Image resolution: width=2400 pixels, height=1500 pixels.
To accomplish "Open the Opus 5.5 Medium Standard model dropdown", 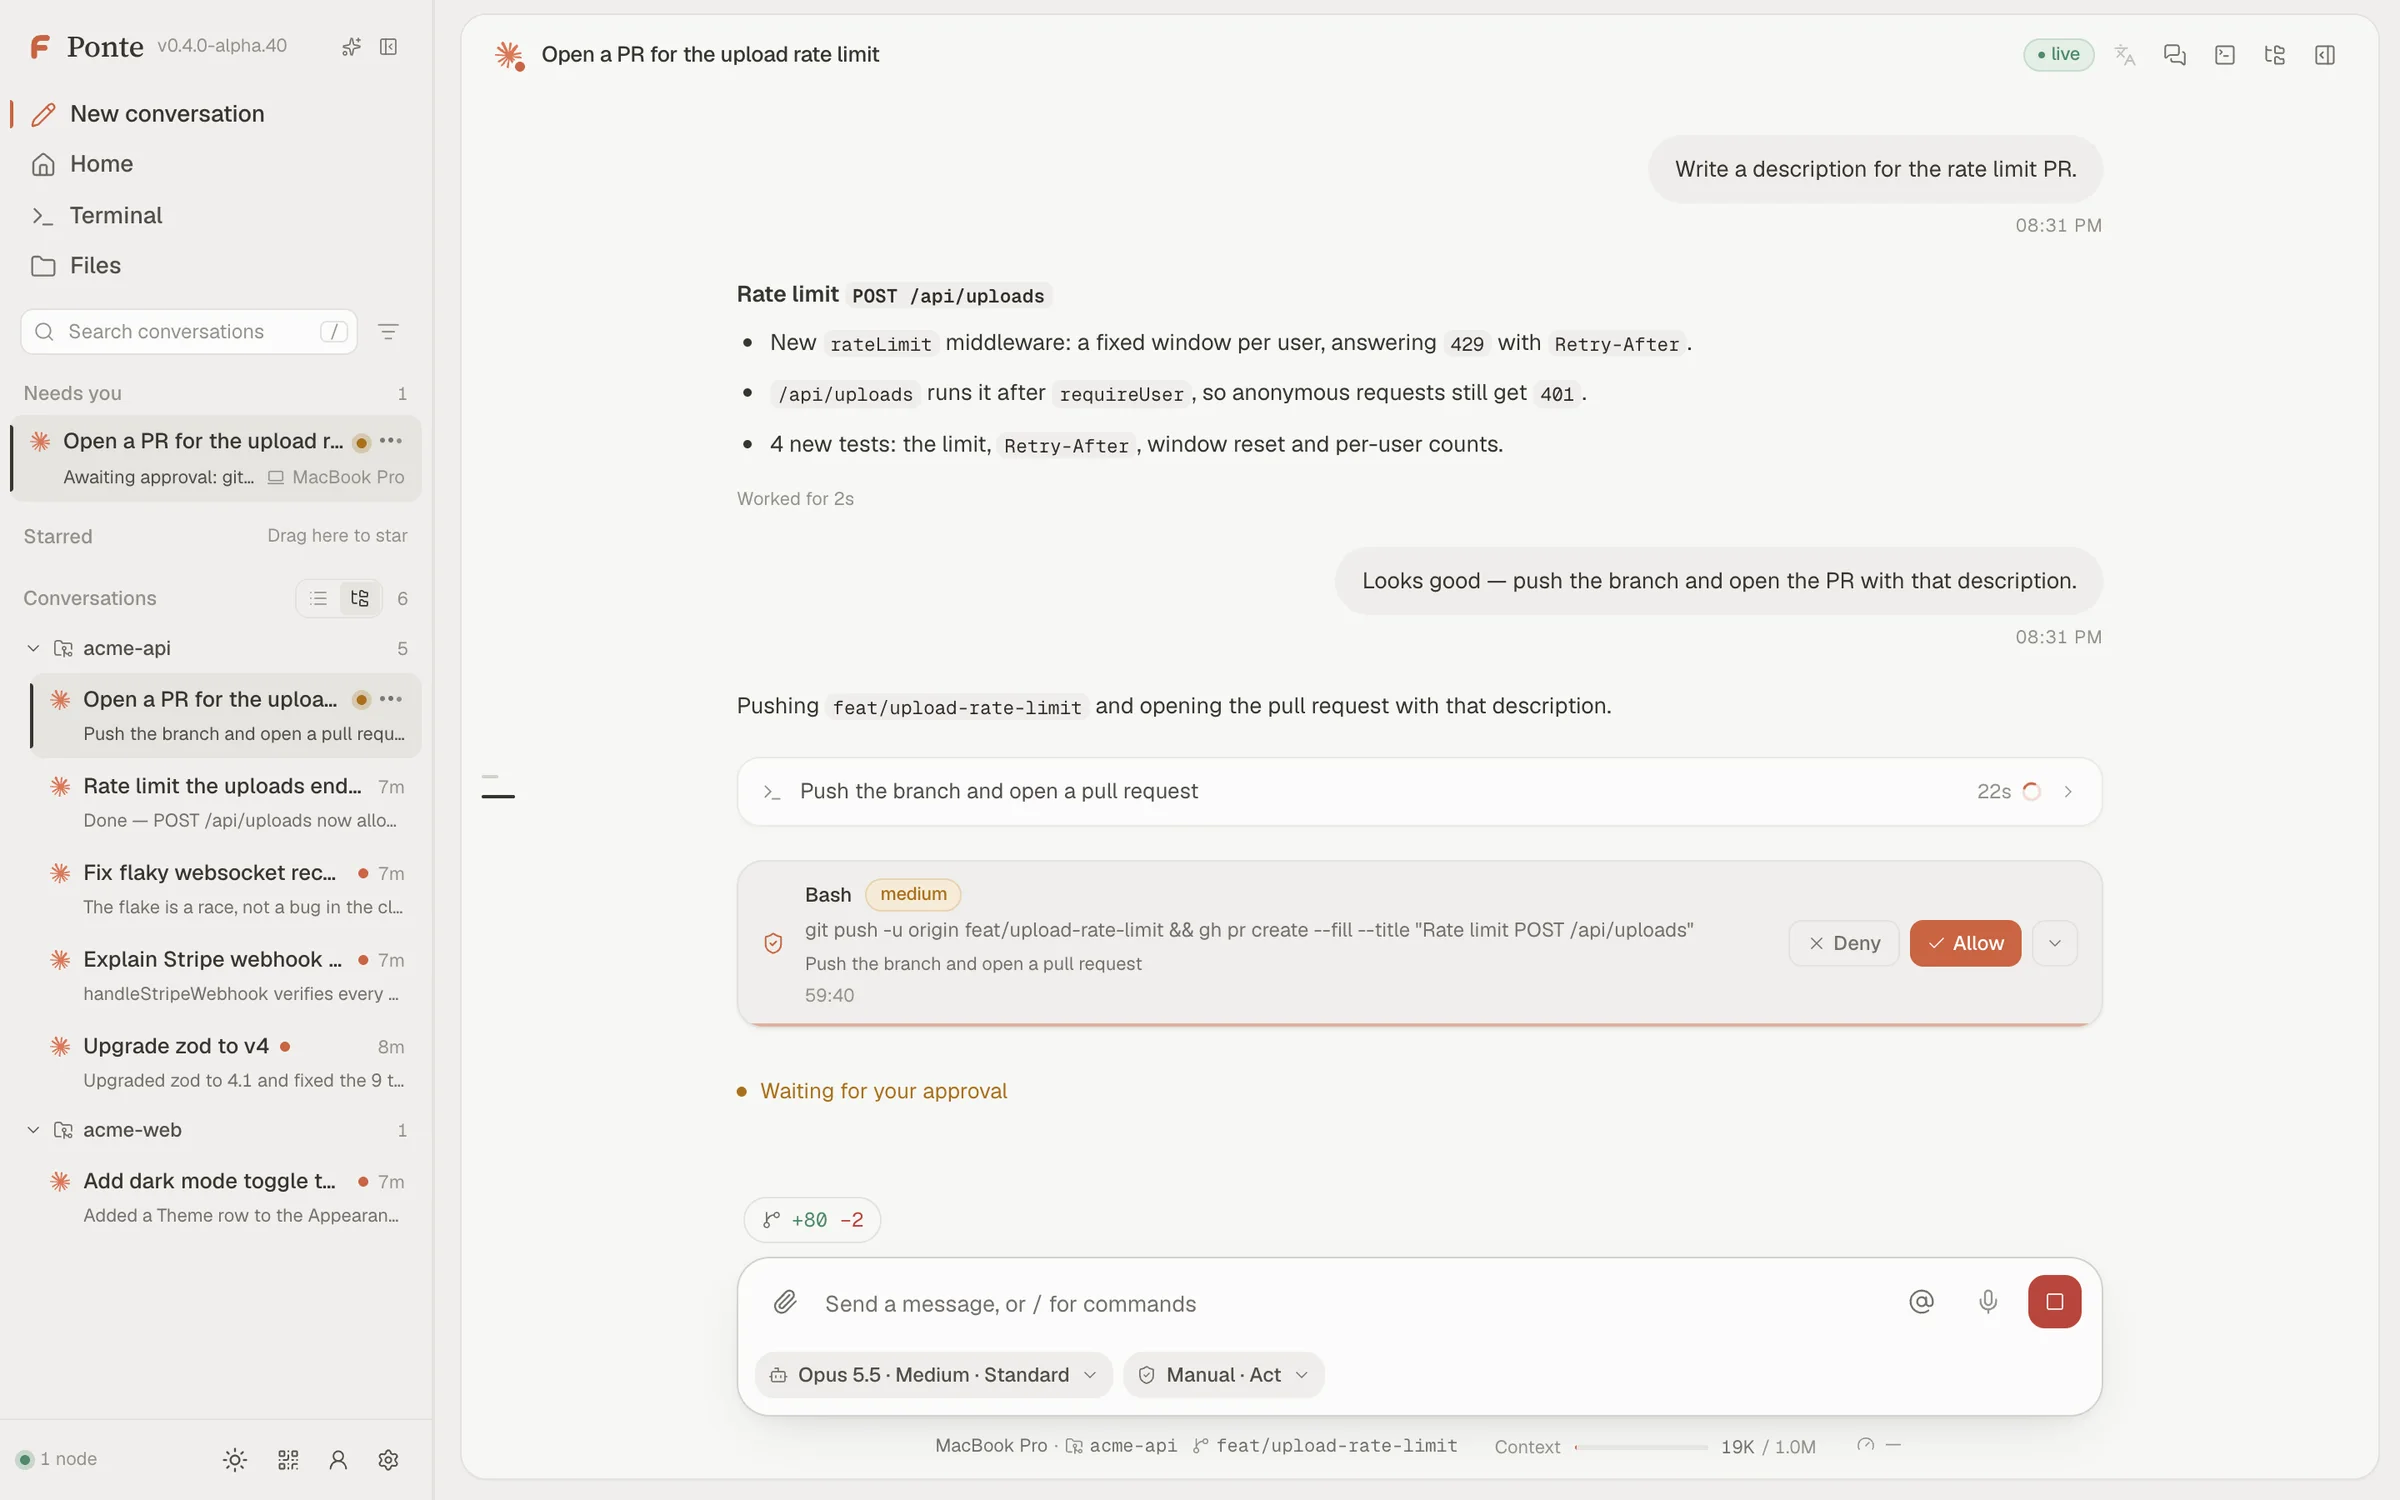I will point(933,1375).
